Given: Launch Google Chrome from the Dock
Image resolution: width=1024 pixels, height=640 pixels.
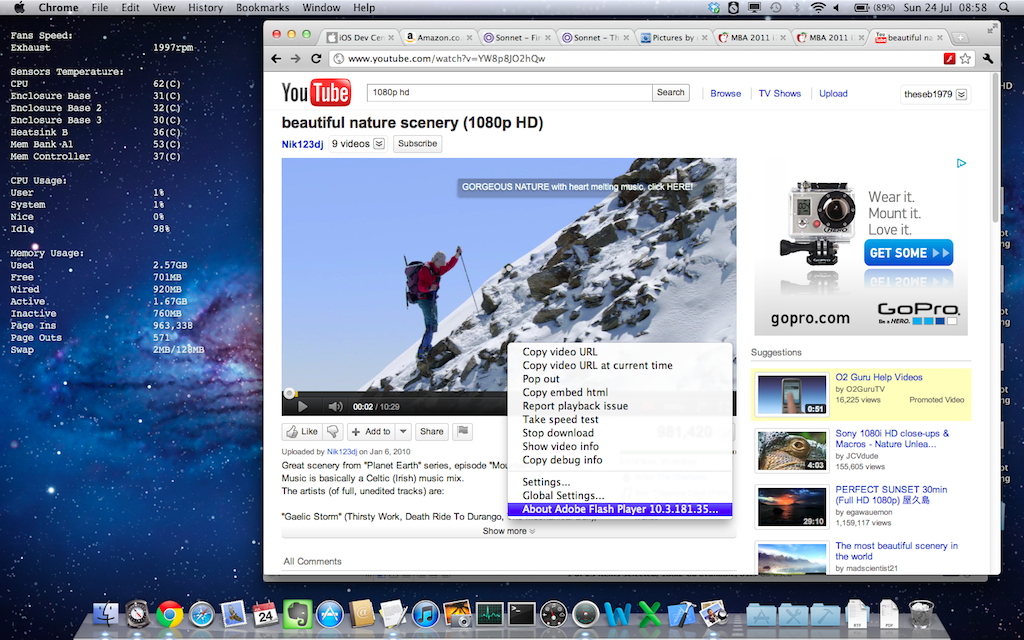Looking at the screenshot, I should point(169,614).
